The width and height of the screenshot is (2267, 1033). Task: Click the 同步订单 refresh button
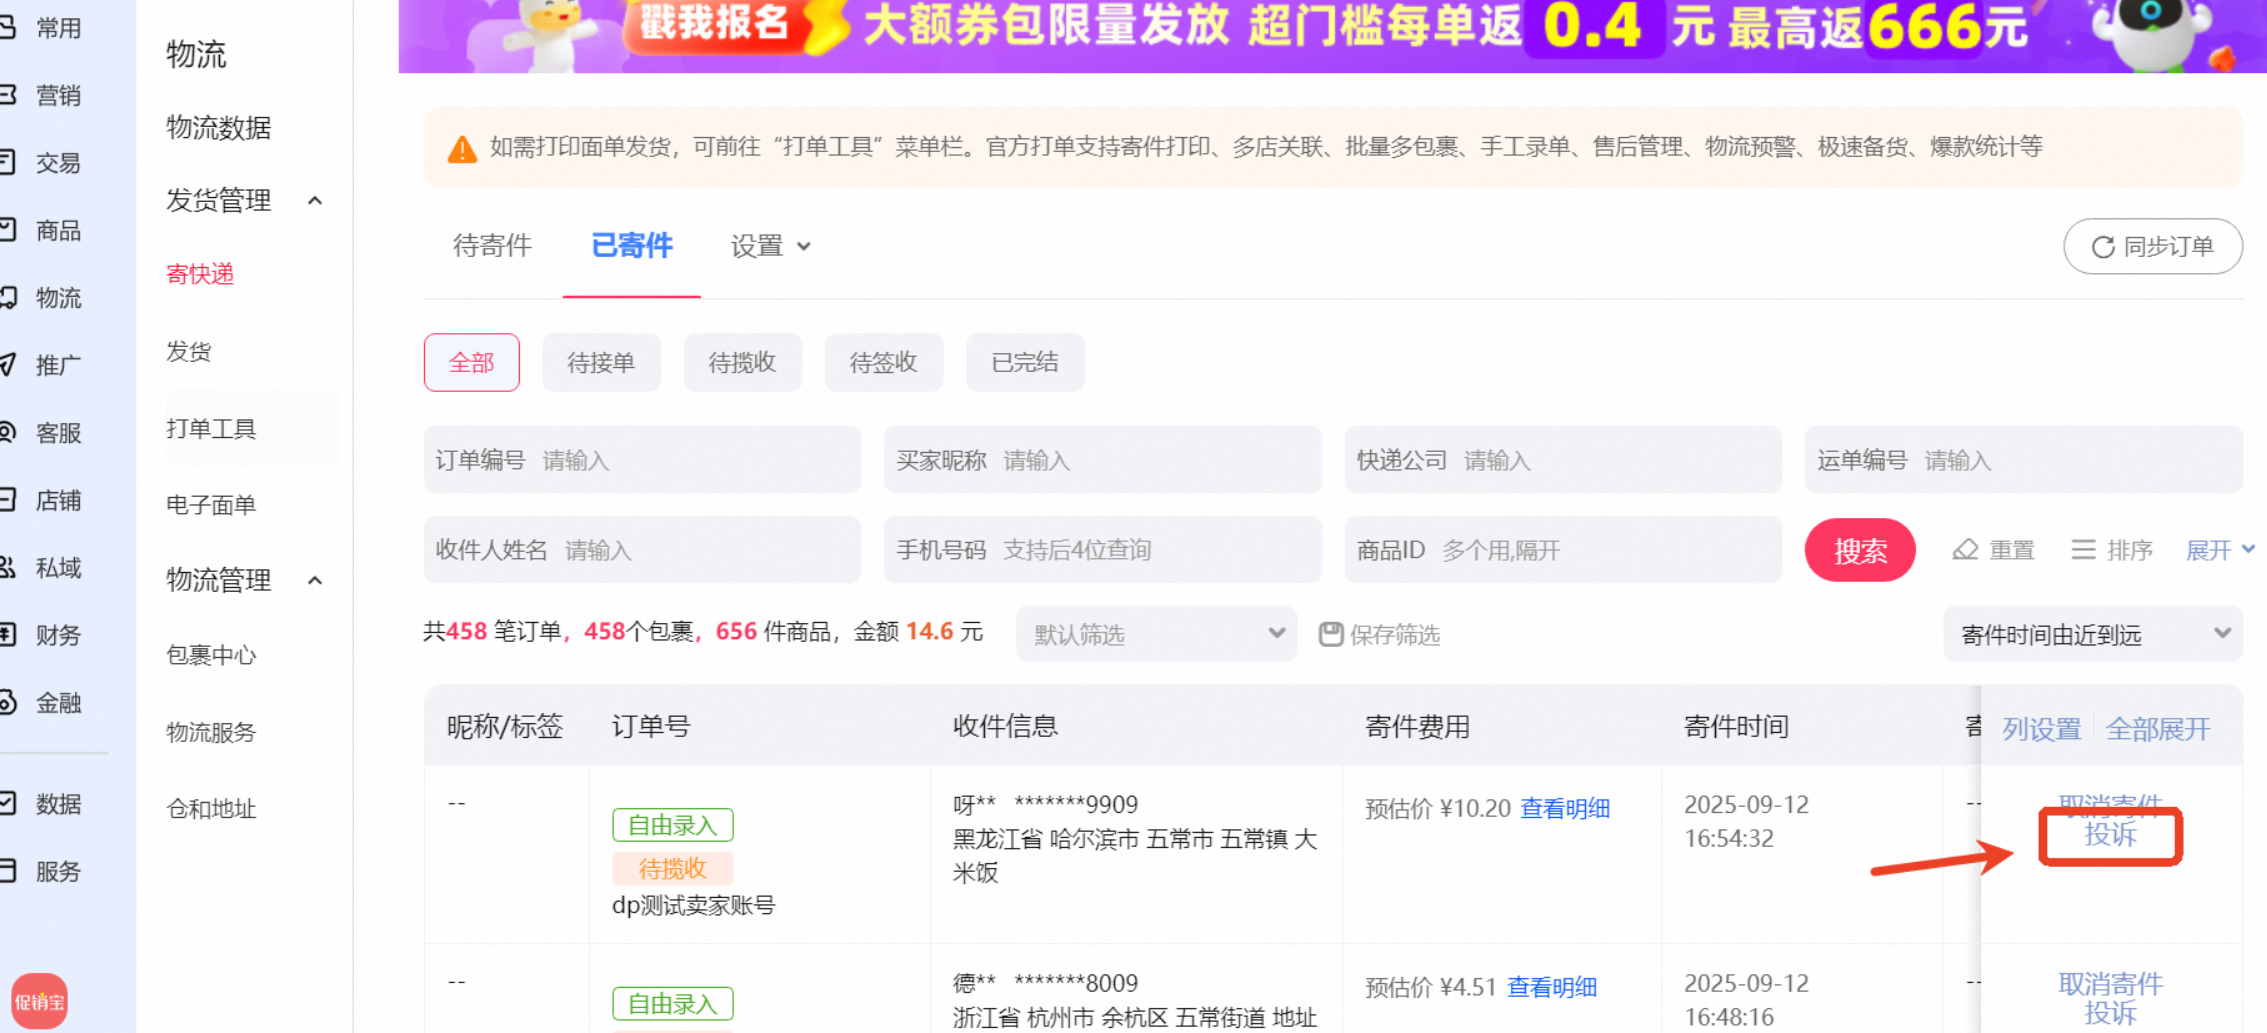[2153, 246]
